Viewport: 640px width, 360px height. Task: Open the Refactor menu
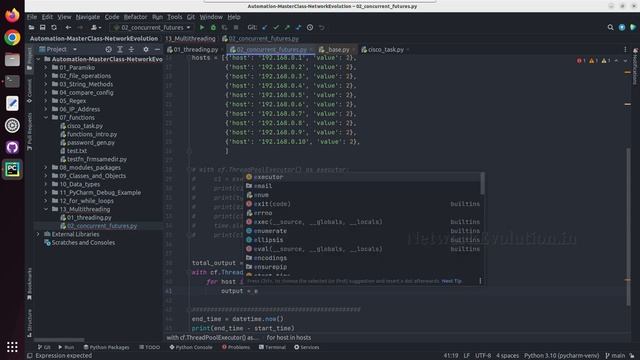point(135,17)
